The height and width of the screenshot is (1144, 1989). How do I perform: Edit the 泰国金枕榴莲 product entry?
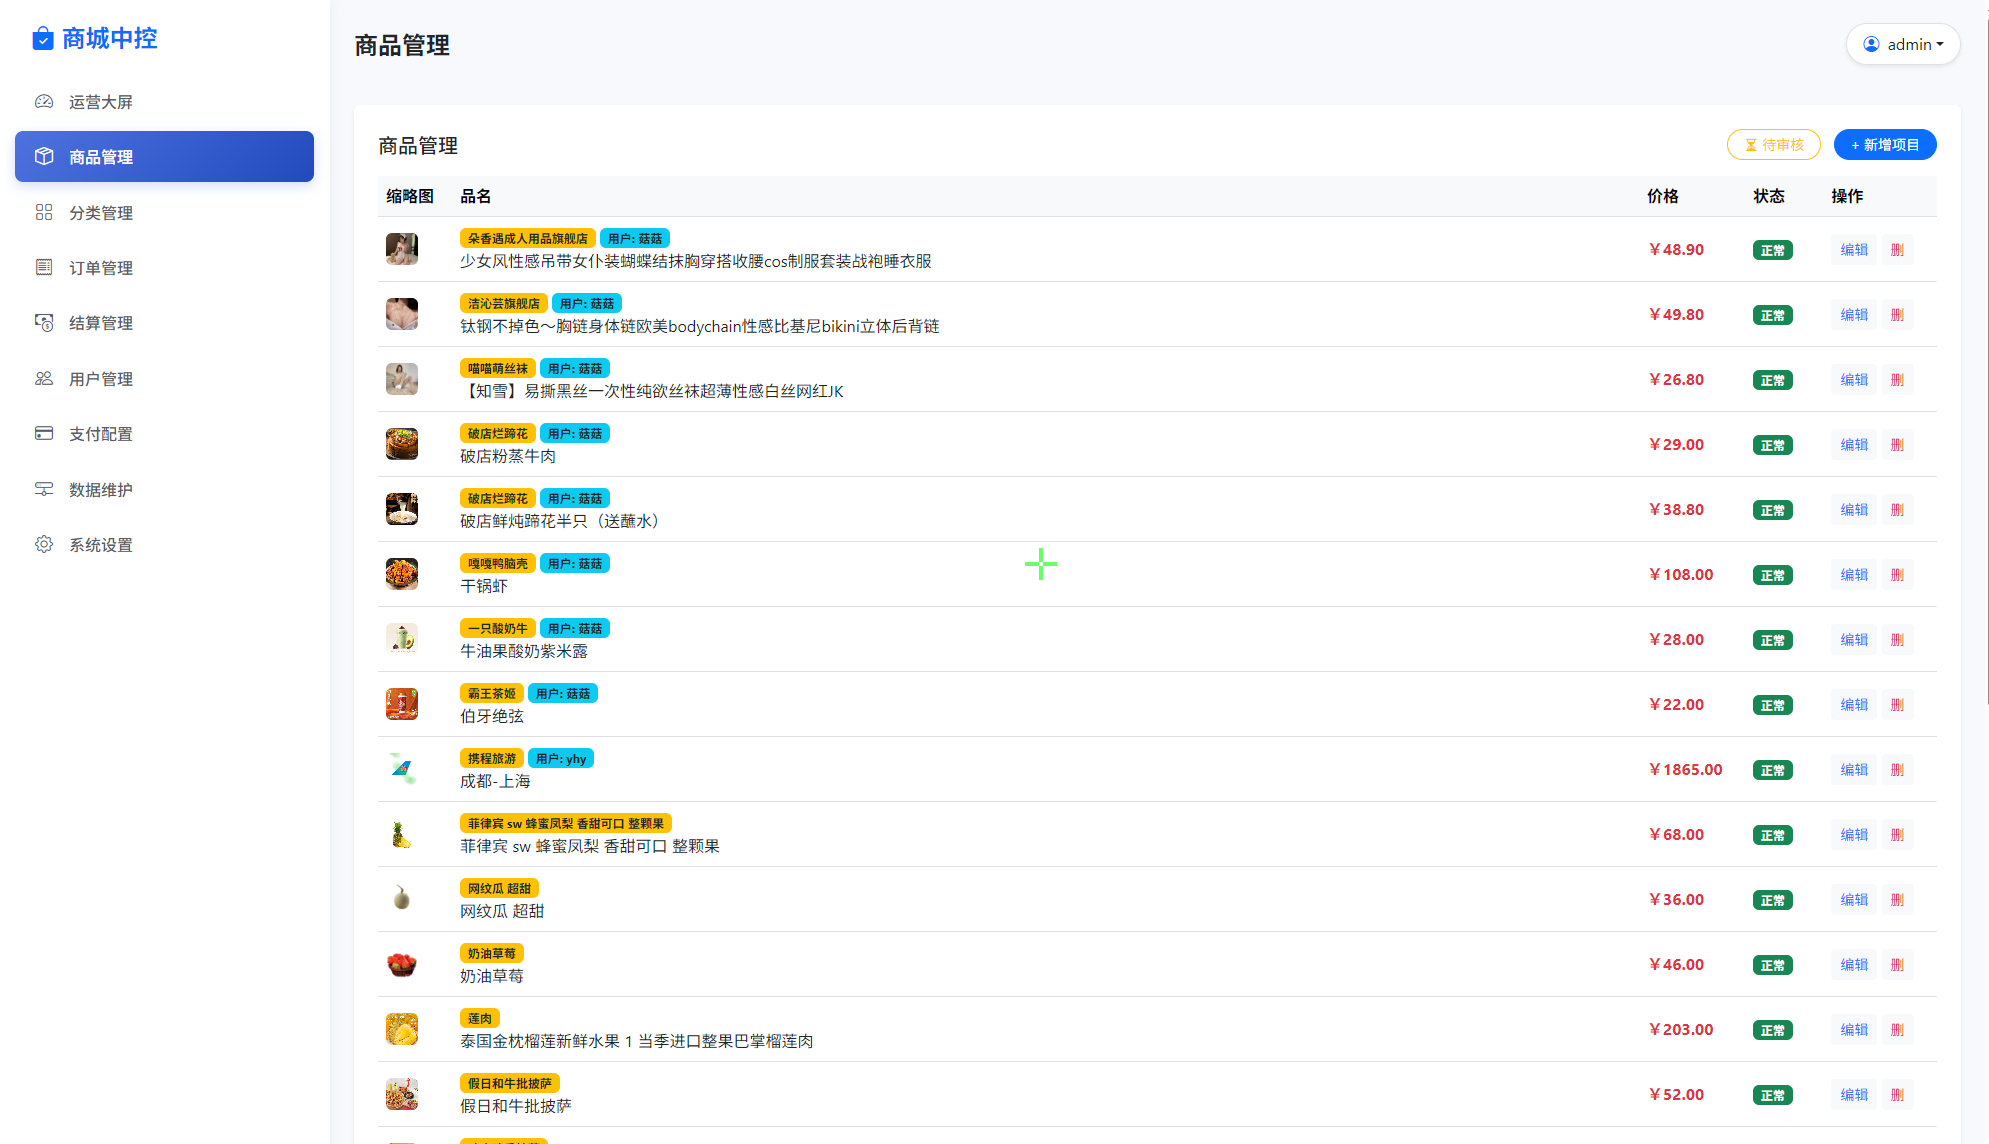click(x=1853, y=1029)
